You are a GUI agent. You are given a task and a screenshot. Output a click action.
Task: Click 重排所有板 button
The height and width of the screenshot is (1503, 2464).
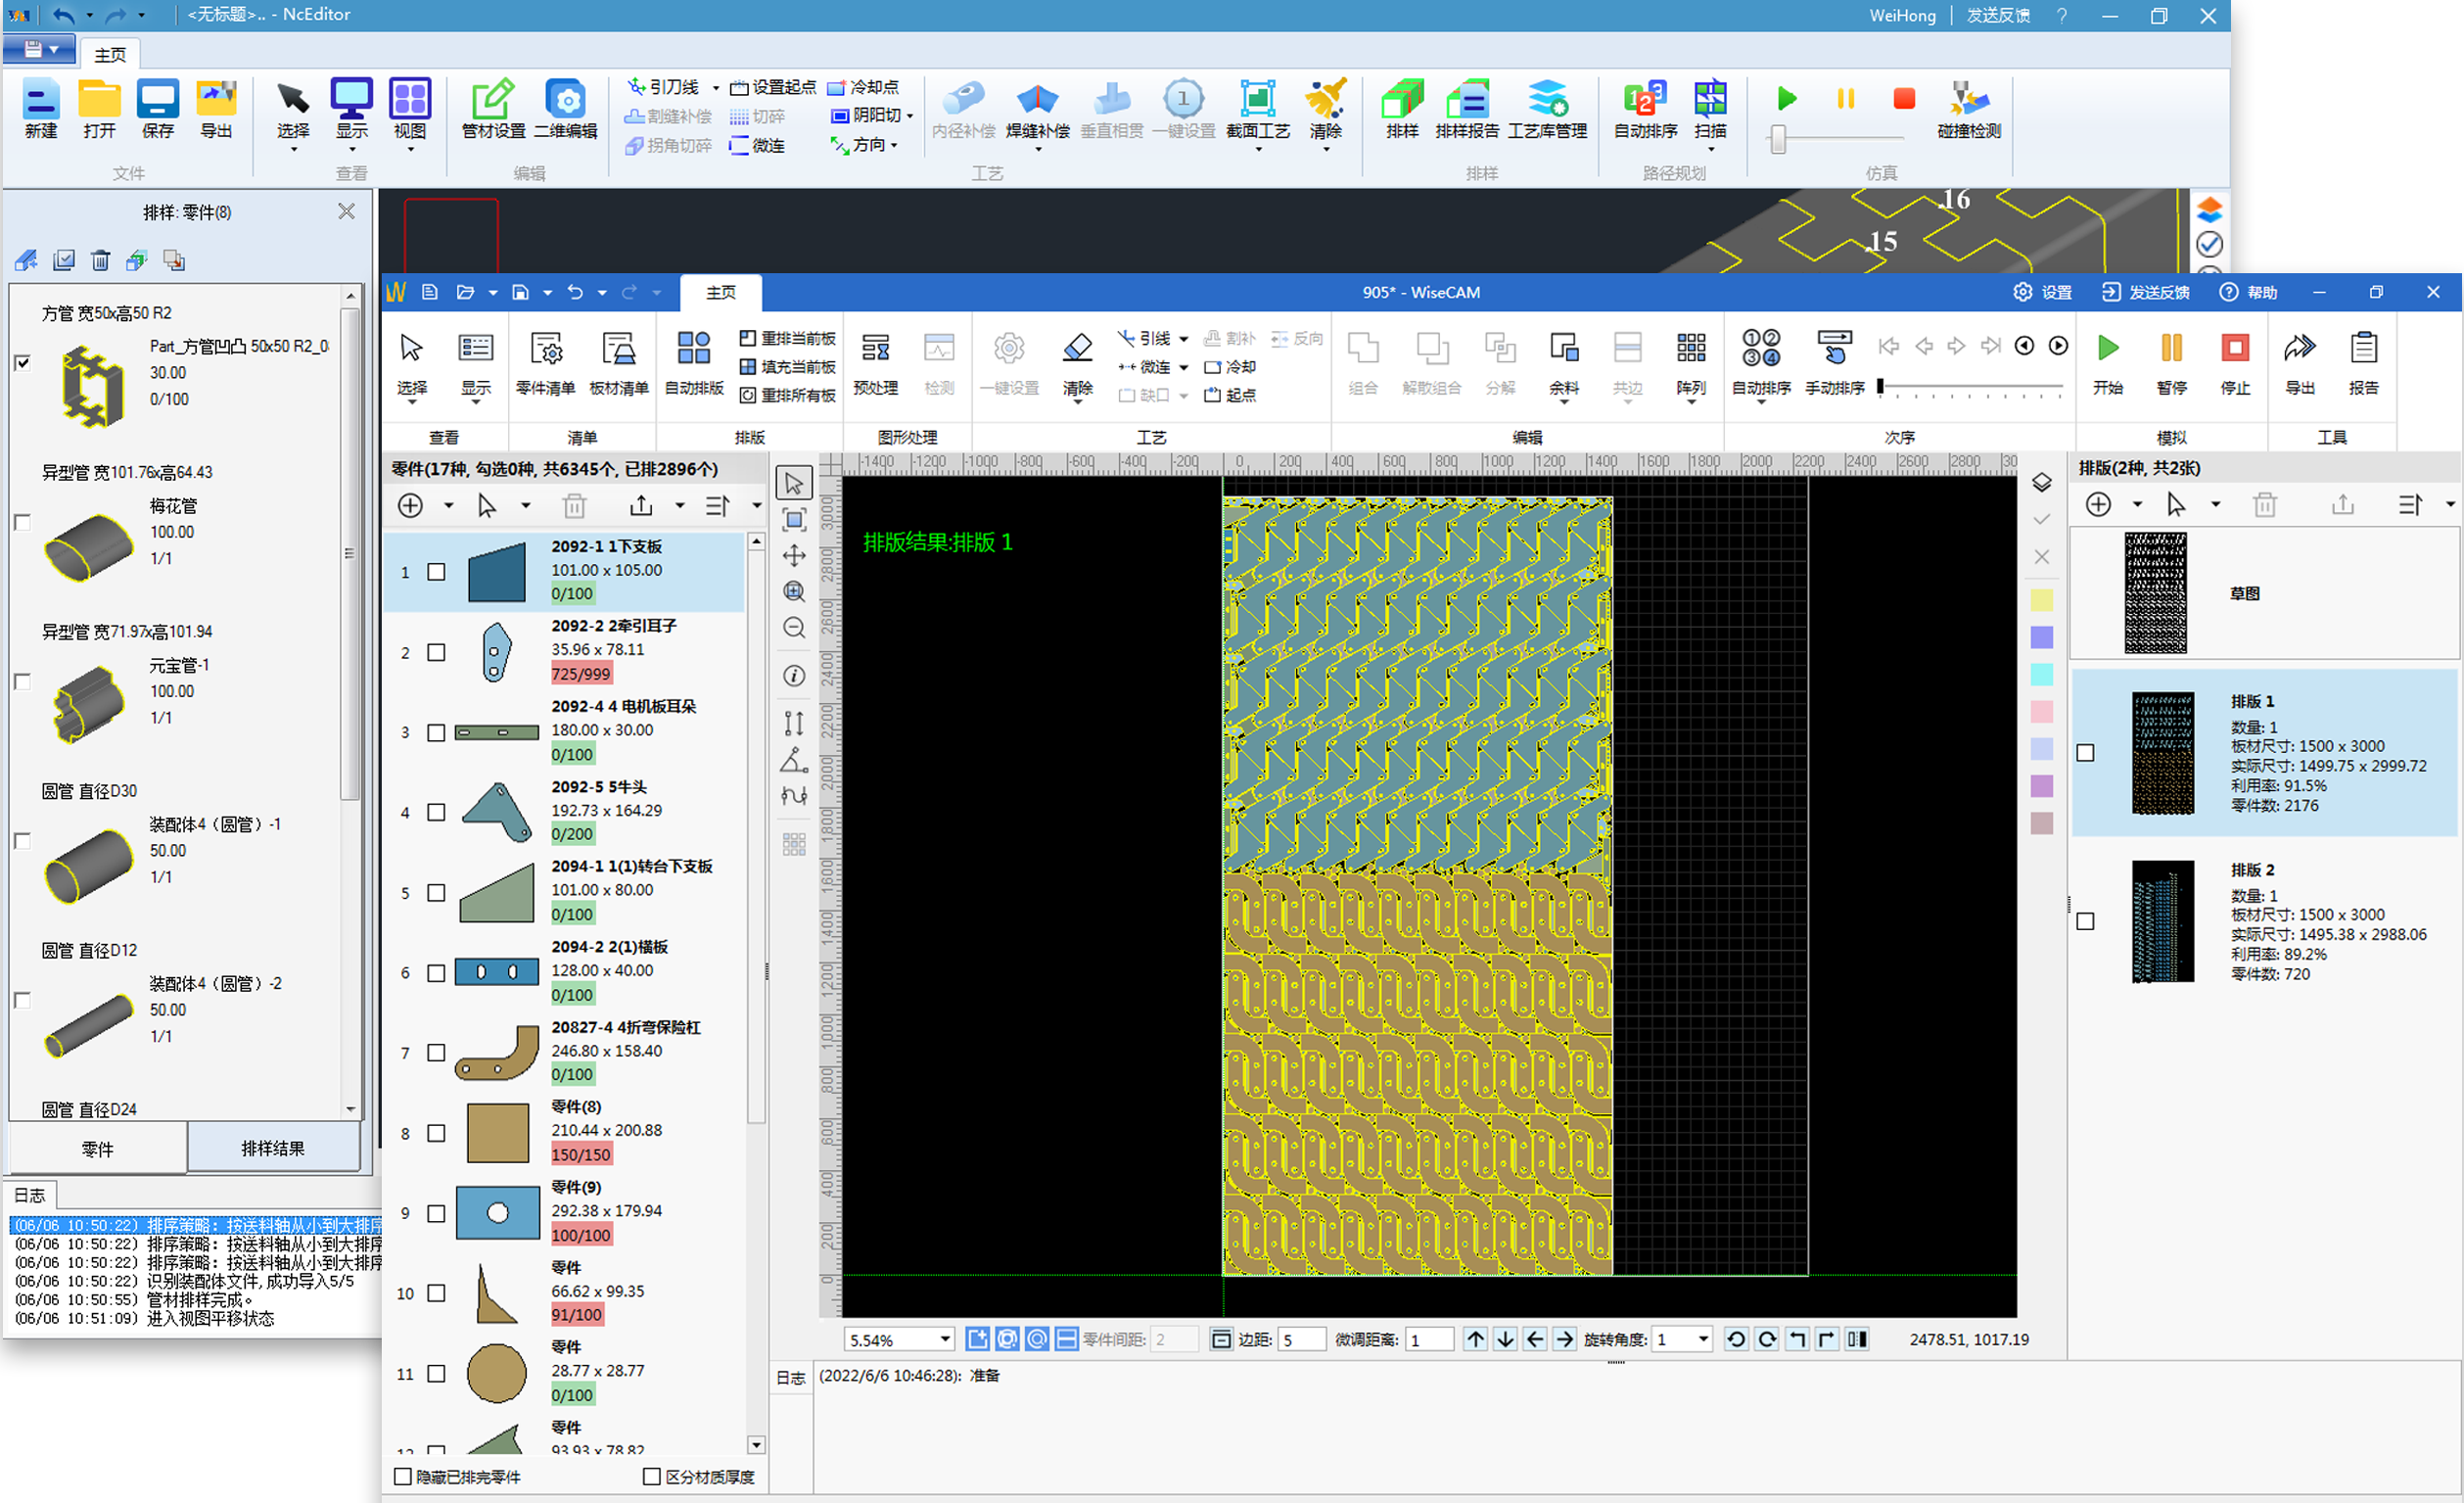(787, 395)
